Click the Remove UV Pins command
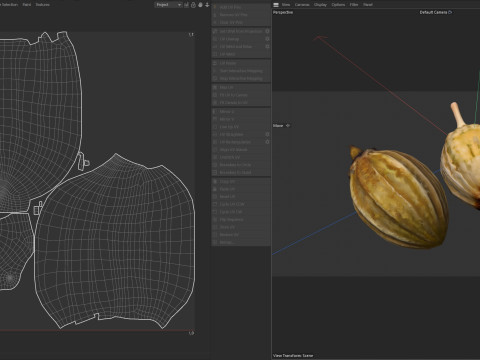Screen dimensions: 480x360 click(x=241, y=15)
